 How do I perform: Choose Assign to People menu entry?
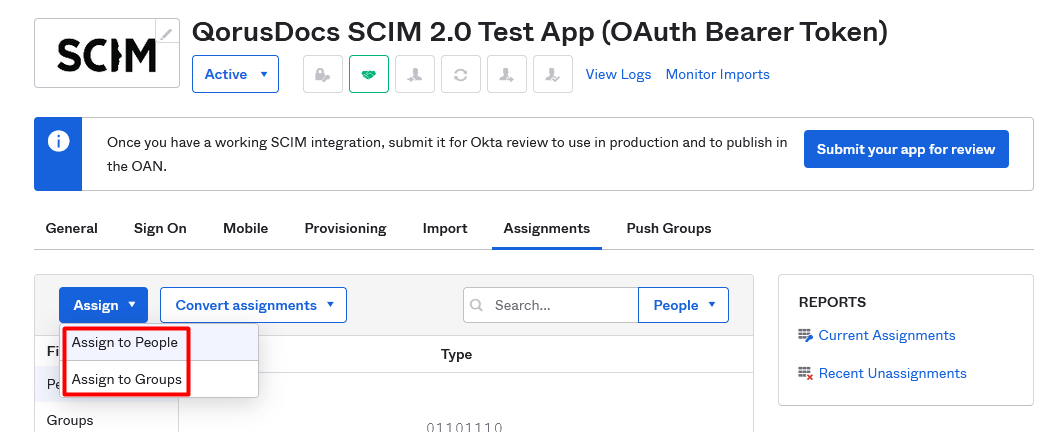[159, 342]
